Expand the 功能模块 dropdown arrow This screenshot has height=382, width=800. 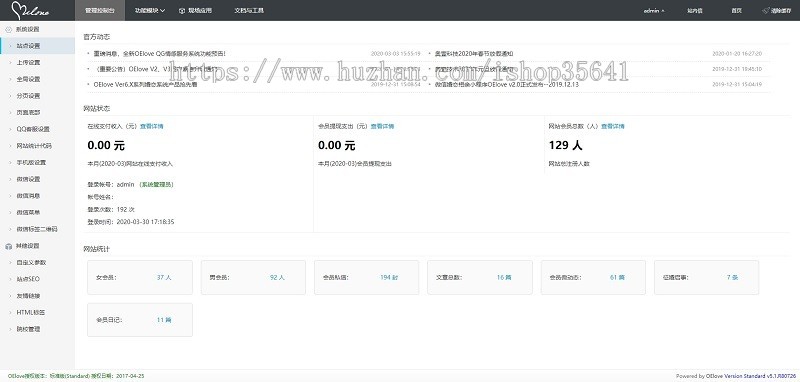coord(162,11)
